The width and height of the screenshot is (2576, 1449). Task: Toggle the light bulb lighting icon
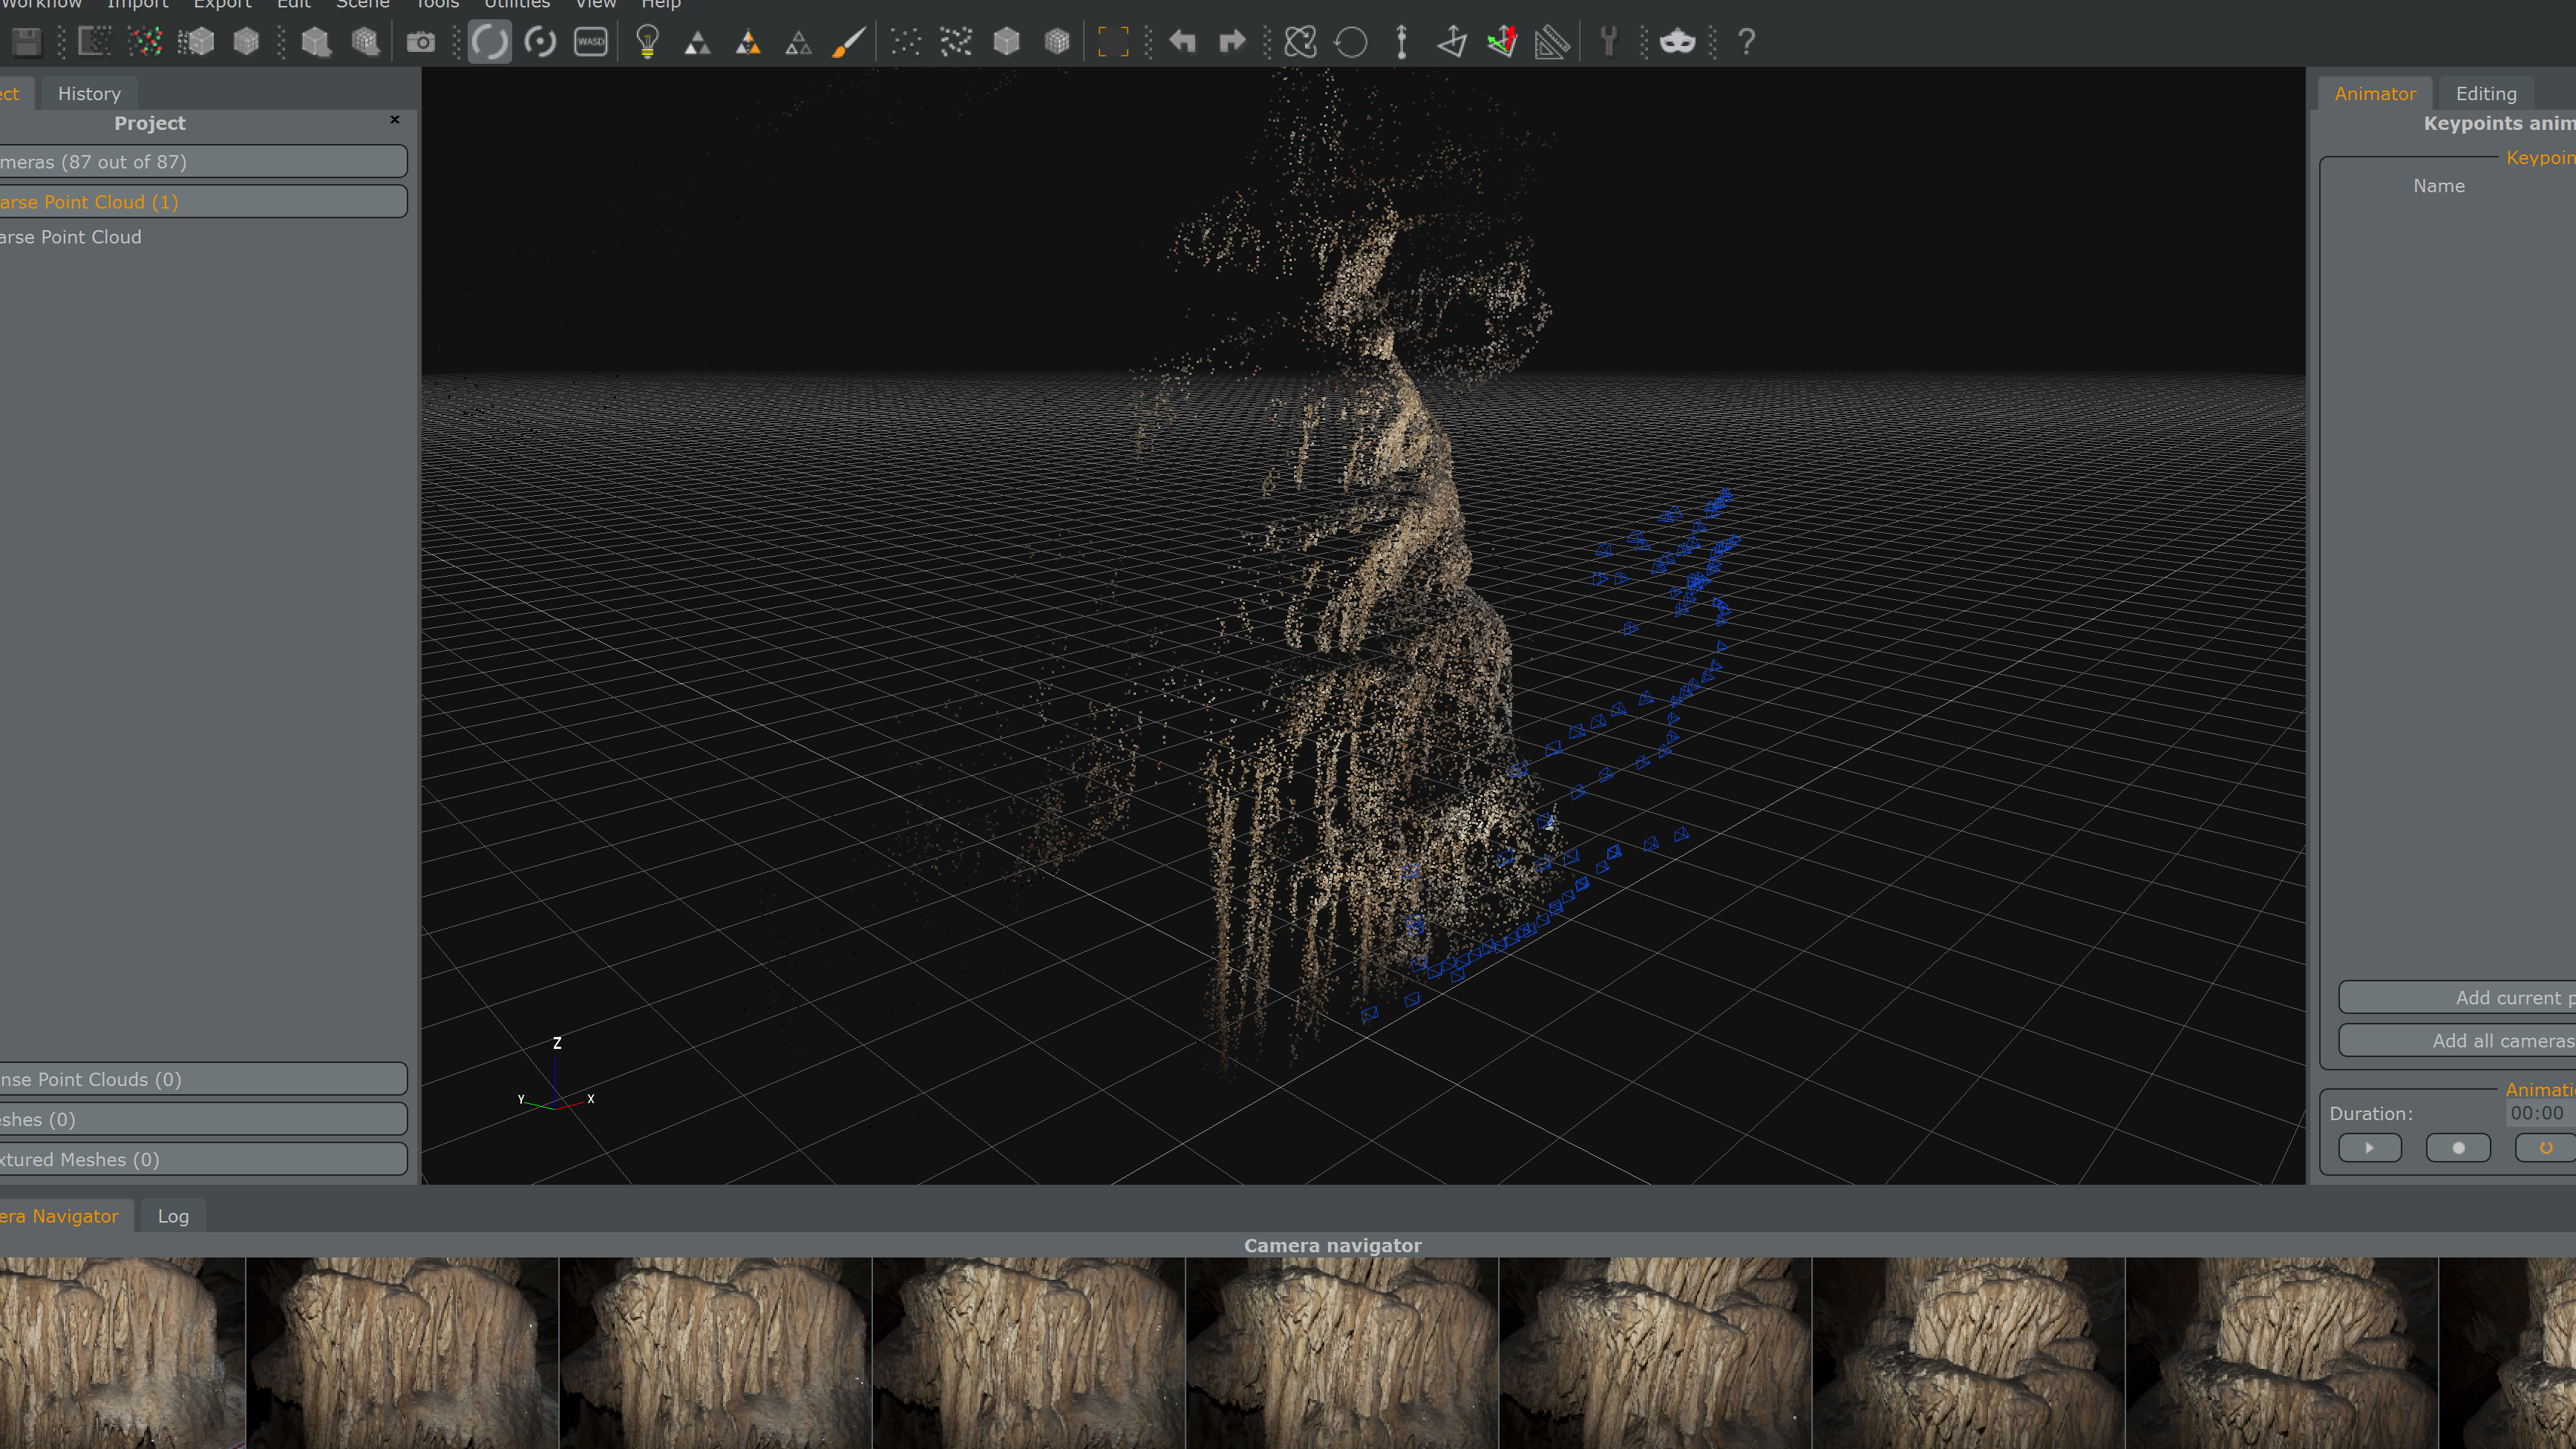click(648, 42)
